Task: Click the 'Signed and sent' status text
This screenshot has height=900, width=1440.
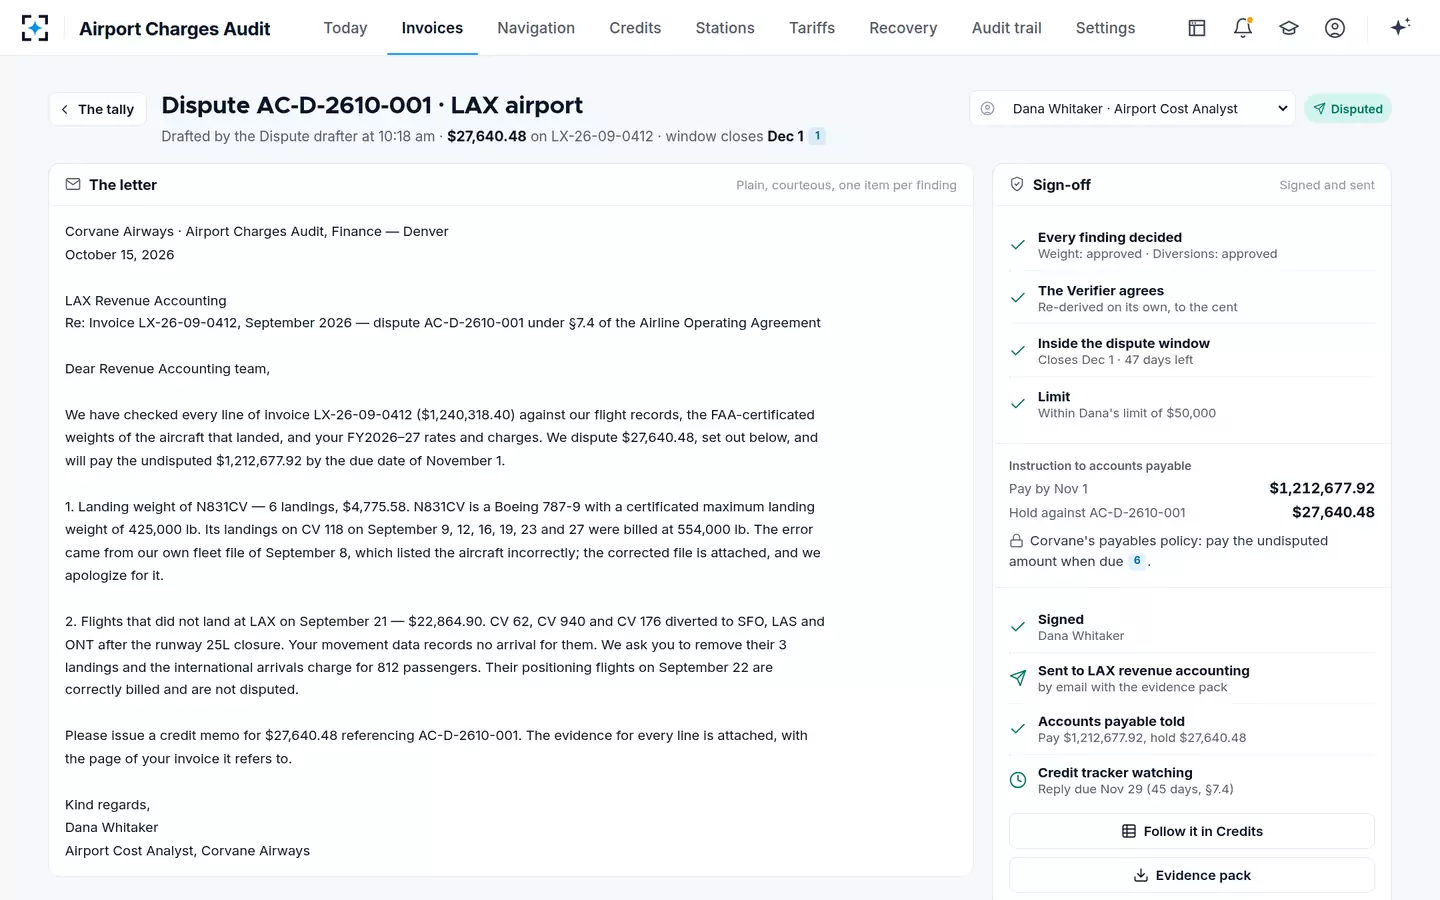Action: [1327, 185]
